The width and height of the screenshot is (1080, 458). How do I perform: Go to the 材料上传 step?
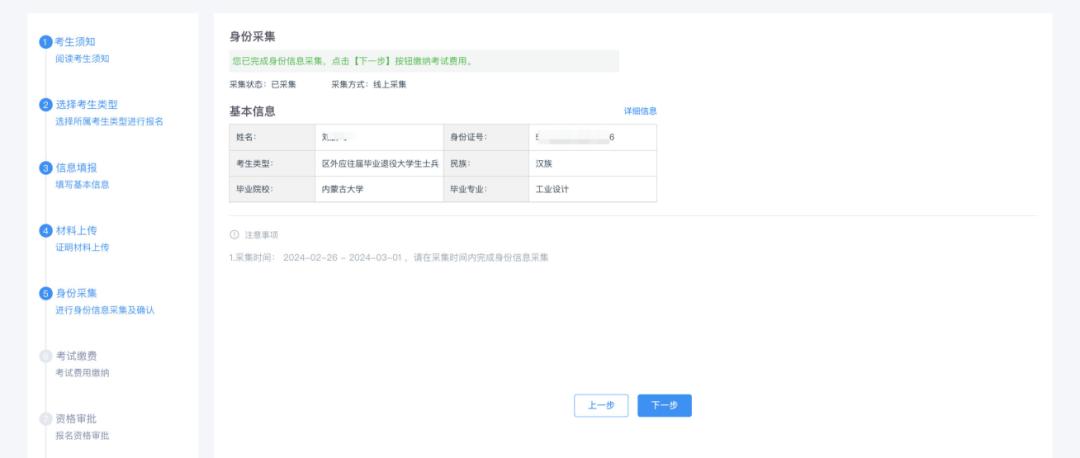tap(76, 231)
